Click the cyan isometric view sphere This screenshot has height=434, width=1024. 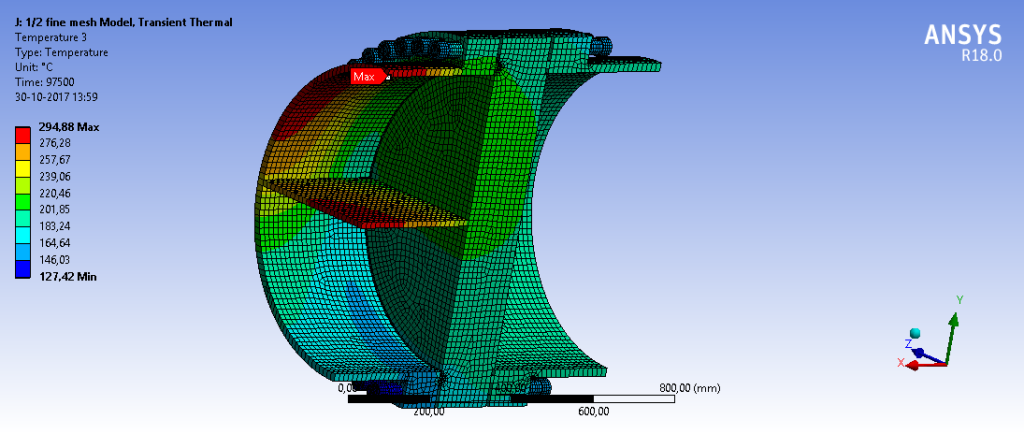tap(914, 333)
